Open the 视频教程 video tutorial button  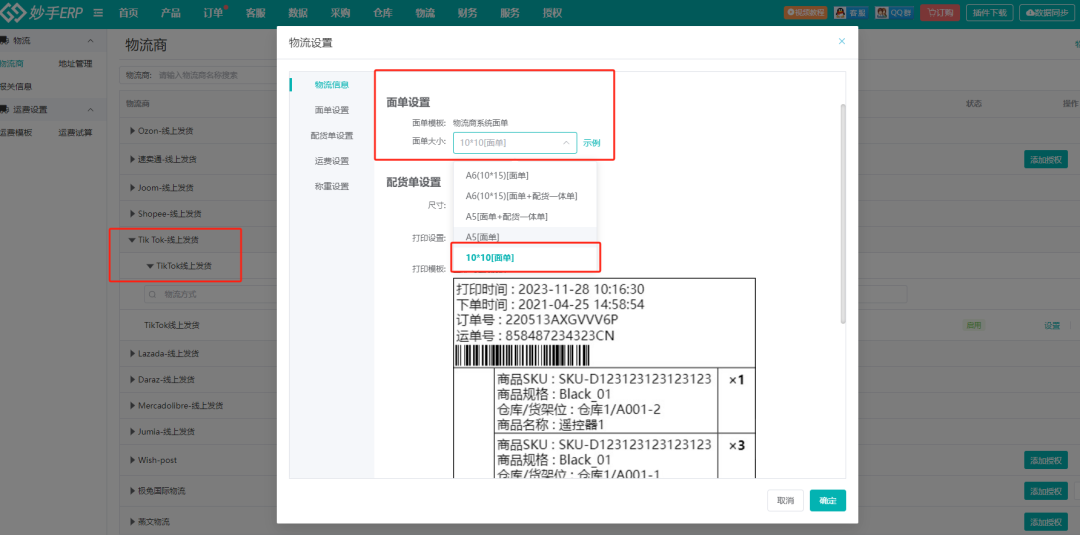coord(804,12)
